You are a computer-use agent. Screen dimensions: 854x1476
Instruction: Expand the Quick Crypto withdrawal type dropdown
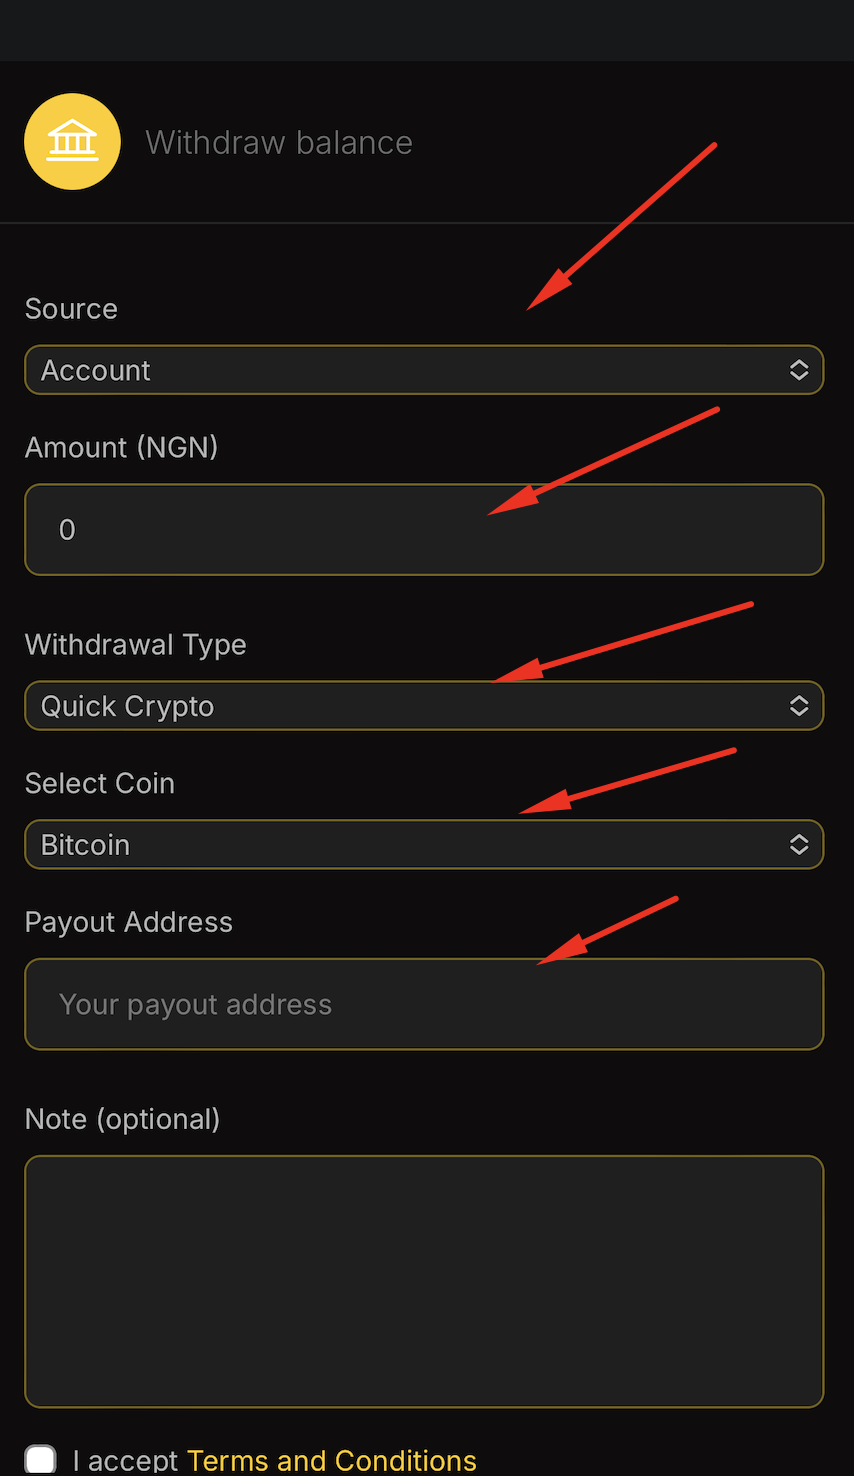(x=400, y=706)
